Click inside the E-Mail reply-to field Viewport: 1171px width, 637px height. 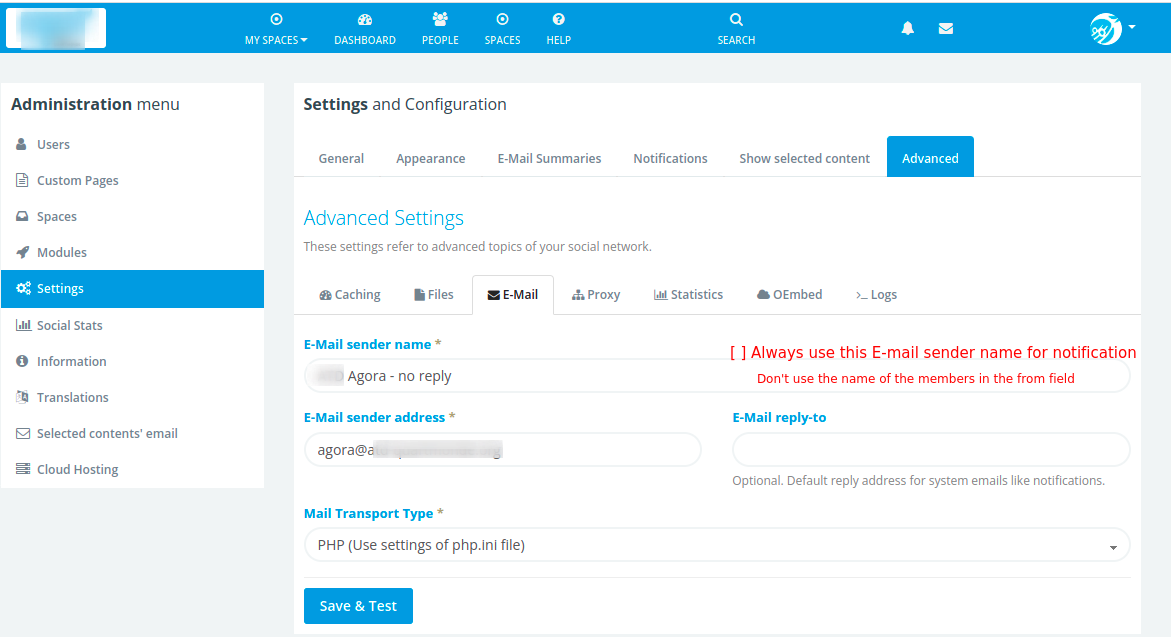[930, 449]
